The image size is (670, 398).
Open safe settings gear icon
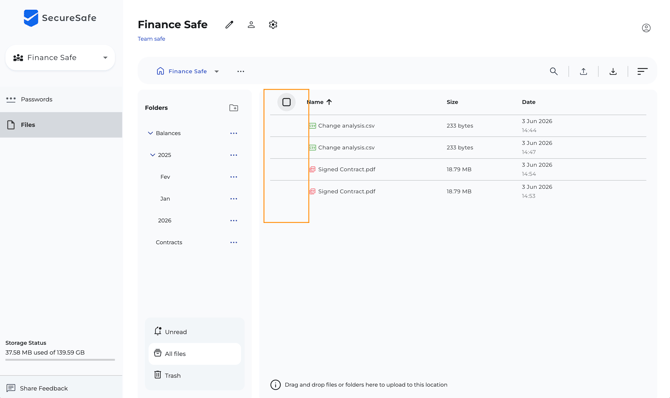pos(273,25)
